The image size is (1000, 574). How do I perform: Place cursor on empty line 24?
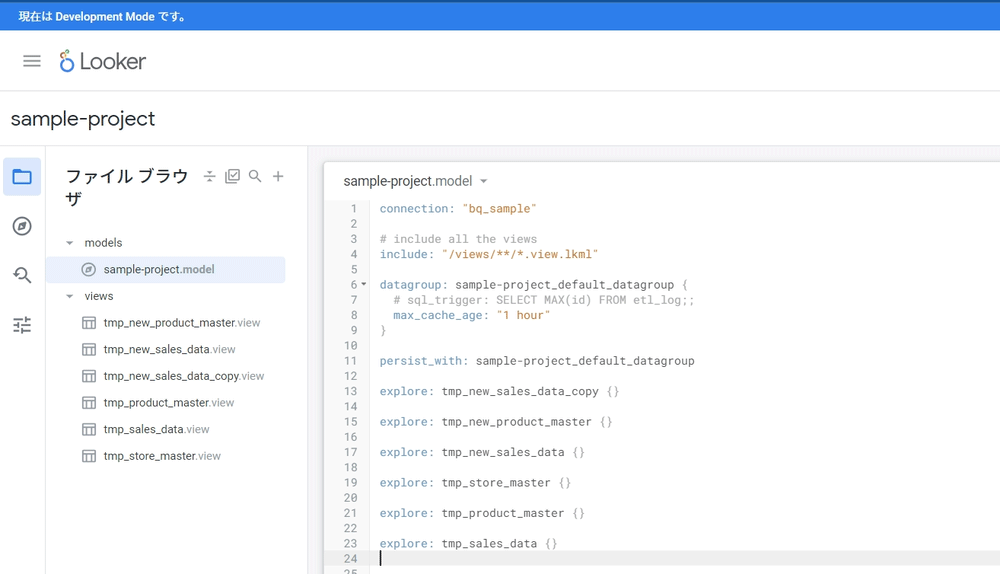pos(600,558)
